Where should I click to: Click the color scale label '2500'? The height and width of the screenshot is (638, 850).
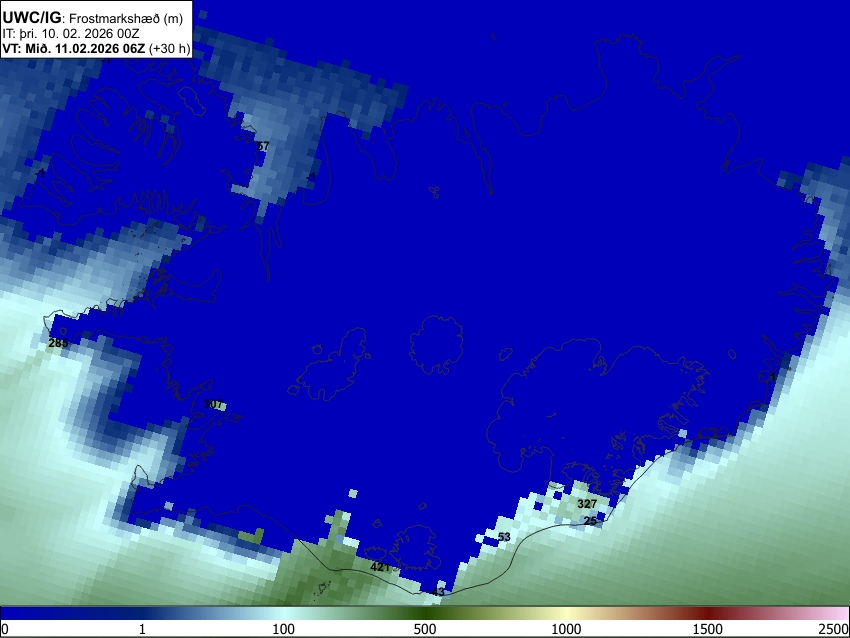(834, 629)
